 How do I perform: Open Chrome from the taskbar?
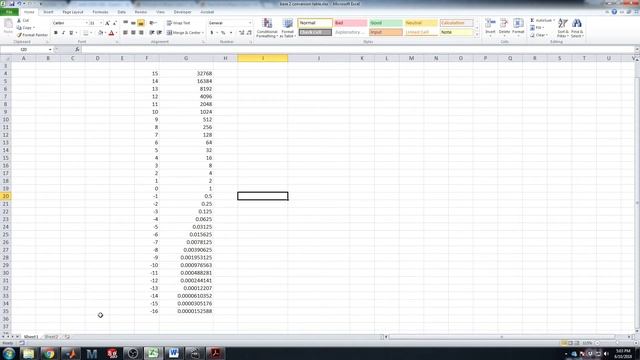click(49, 353)
